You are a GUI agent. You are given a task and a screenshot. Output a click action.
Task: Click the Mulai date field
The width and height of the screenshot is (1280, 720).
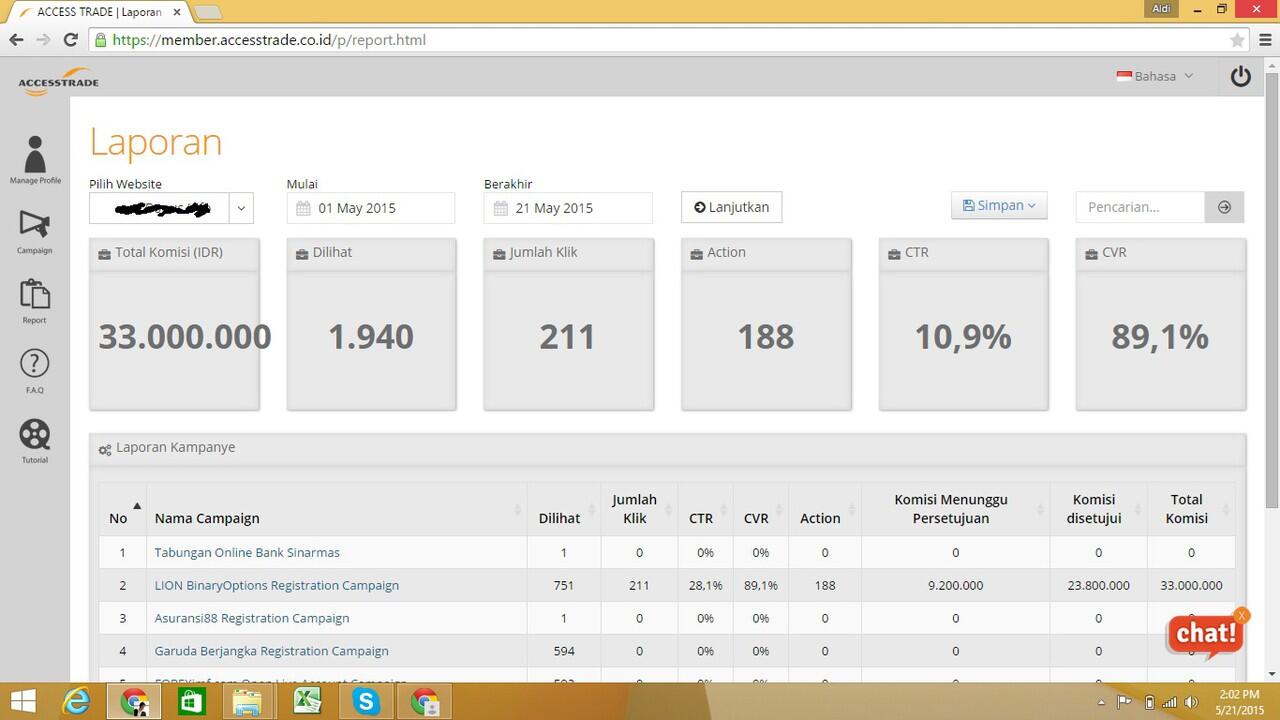371,208
